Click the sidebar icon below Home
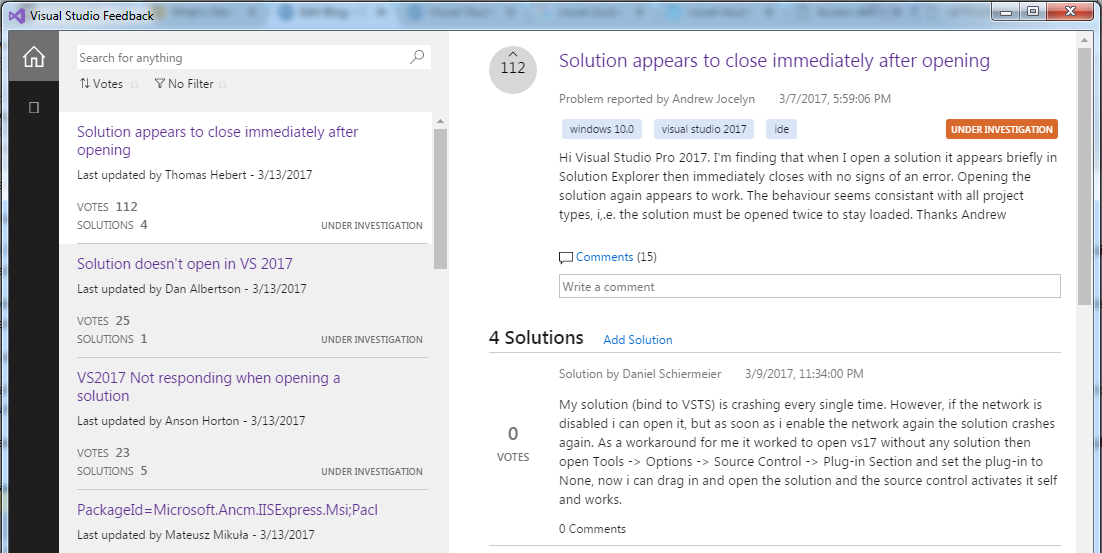The height and width of the screenshot is (553, 1102). [x=34, y=108]
